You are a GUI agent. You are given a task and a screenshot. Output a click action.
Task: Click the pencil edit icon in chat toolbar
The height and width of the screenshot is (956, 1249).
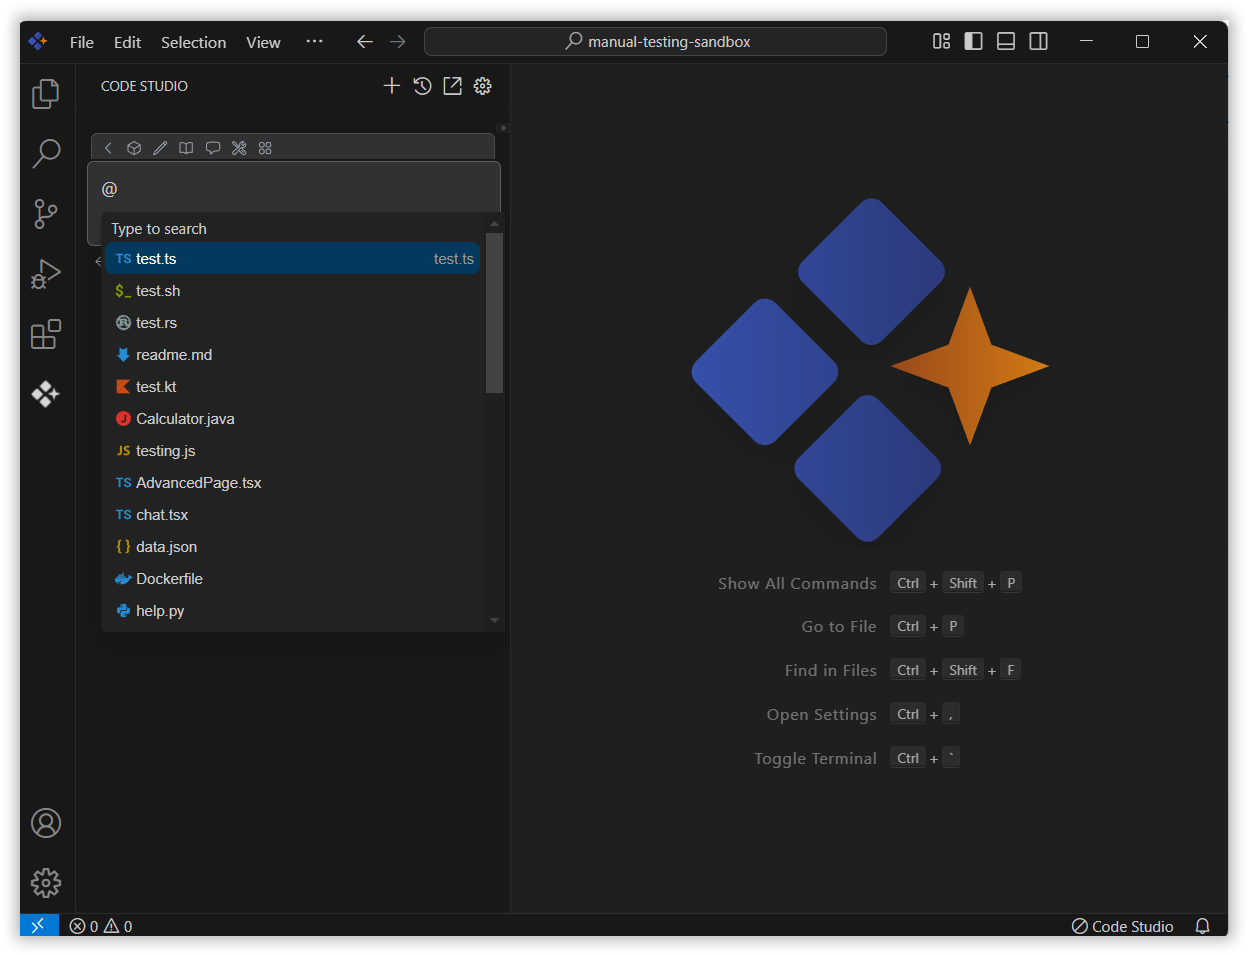tap(160, 148)
